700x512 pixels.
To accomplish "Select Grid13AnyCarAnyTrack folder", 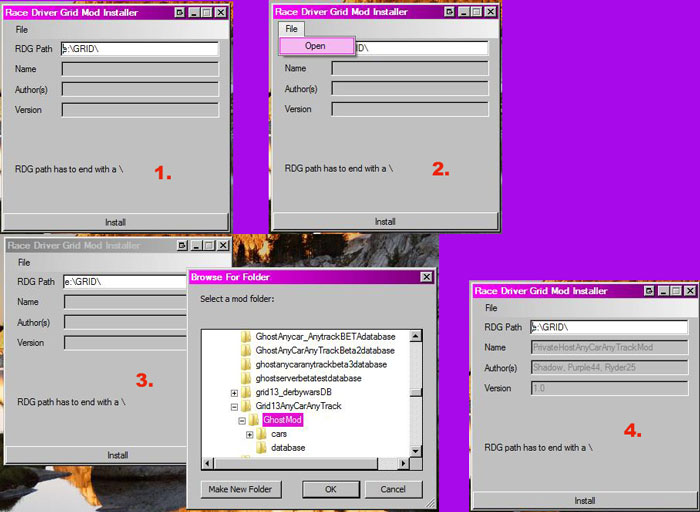I will [x=298, y=406].
